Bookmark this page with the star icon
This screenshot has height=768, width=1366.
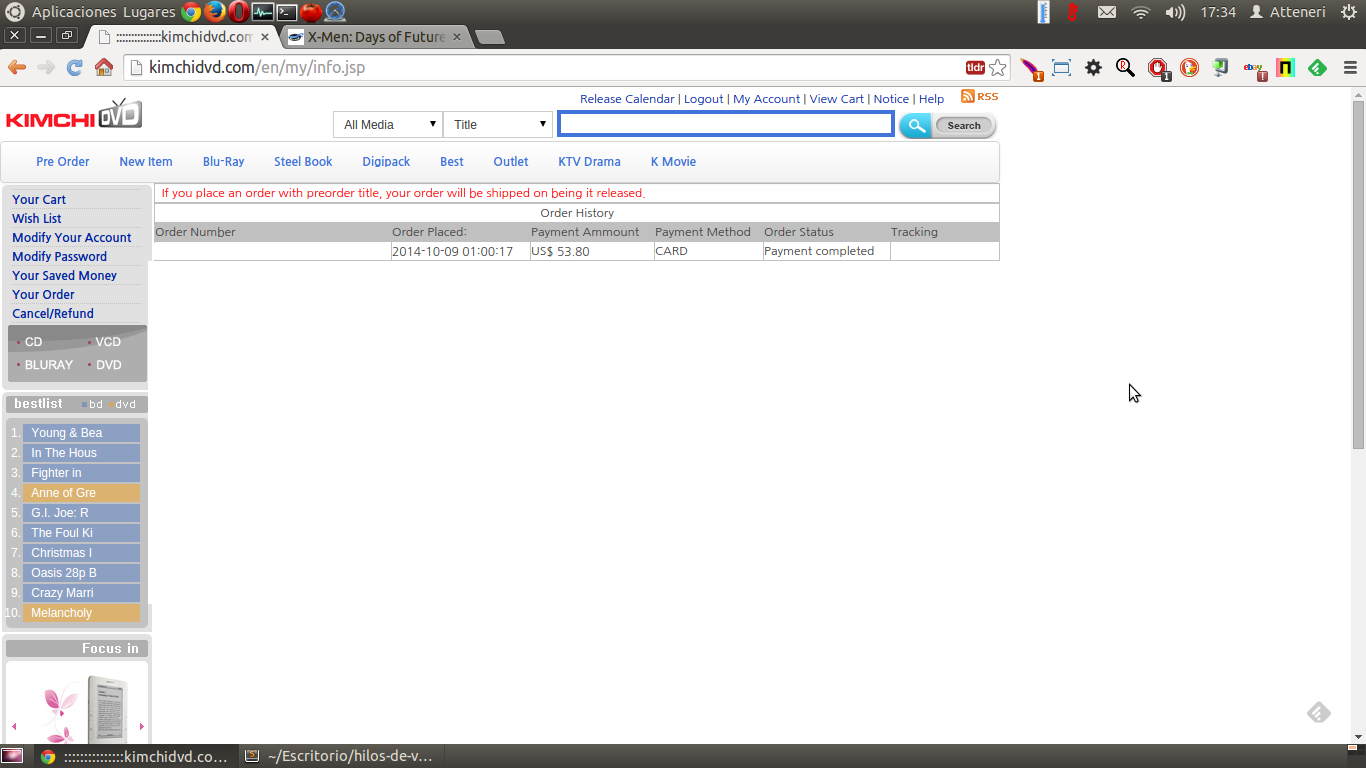(998, 68)
